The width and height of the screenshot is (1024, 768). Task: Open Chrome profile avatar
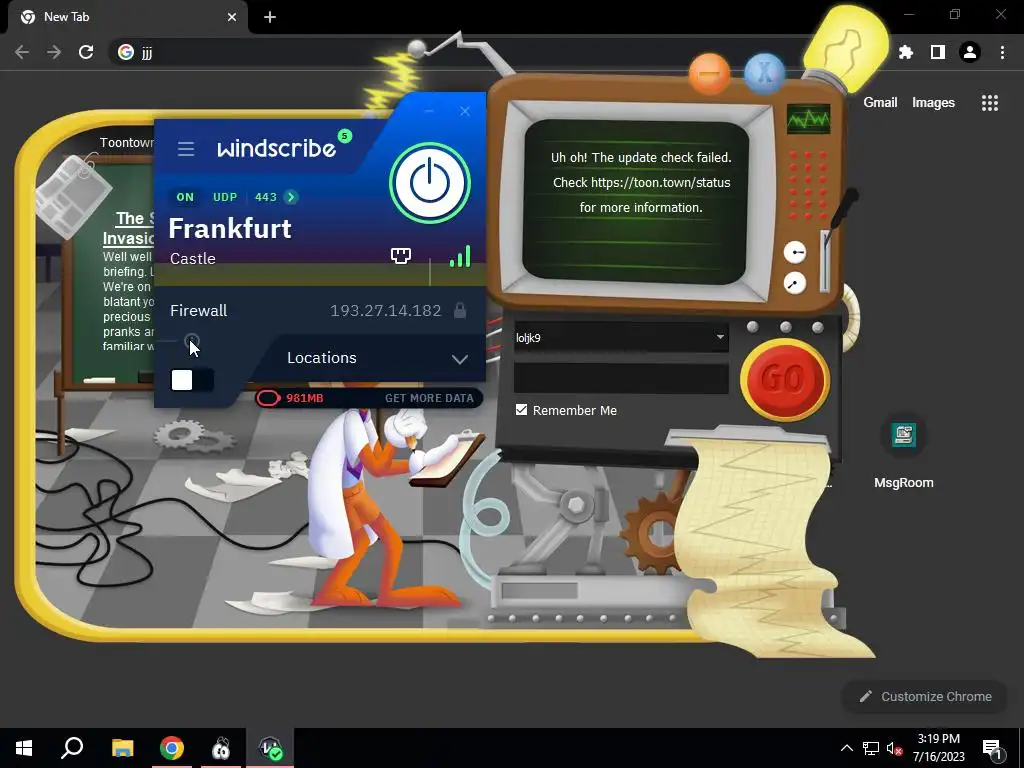pos(970,52)
